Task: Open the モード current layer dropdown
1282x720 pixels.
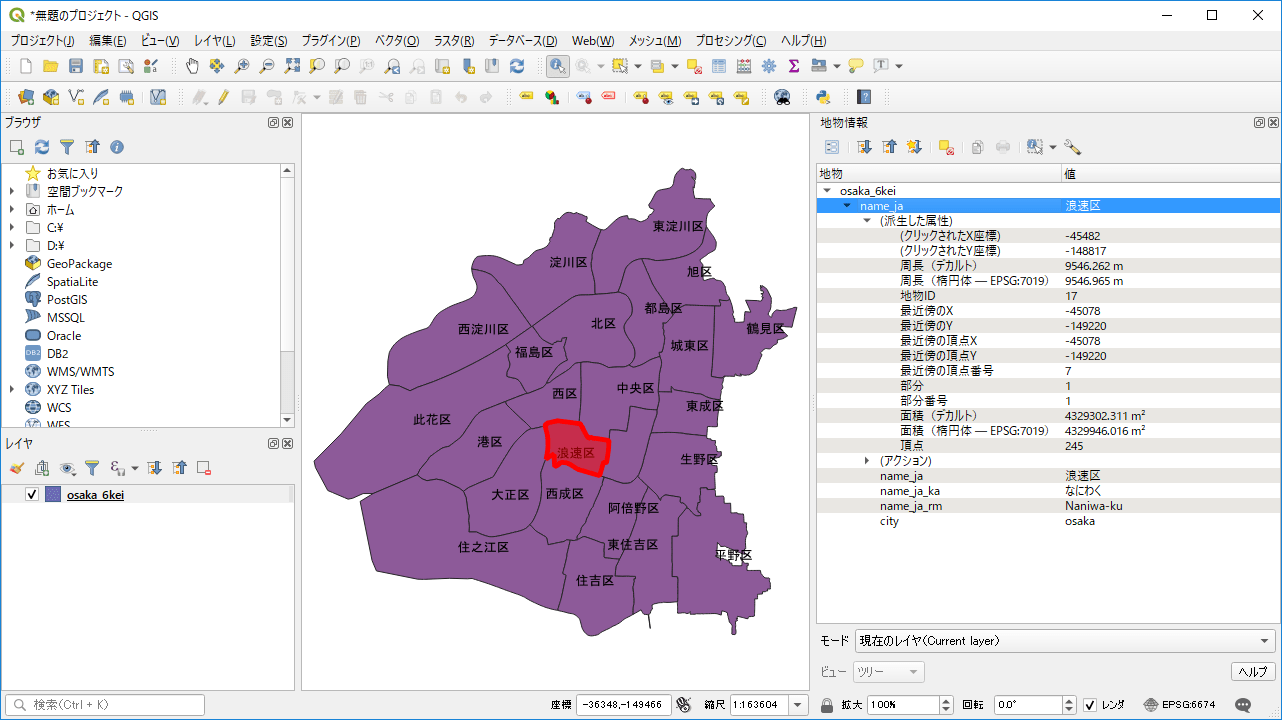Action: pyautogui.click(x=1064, y=641)
